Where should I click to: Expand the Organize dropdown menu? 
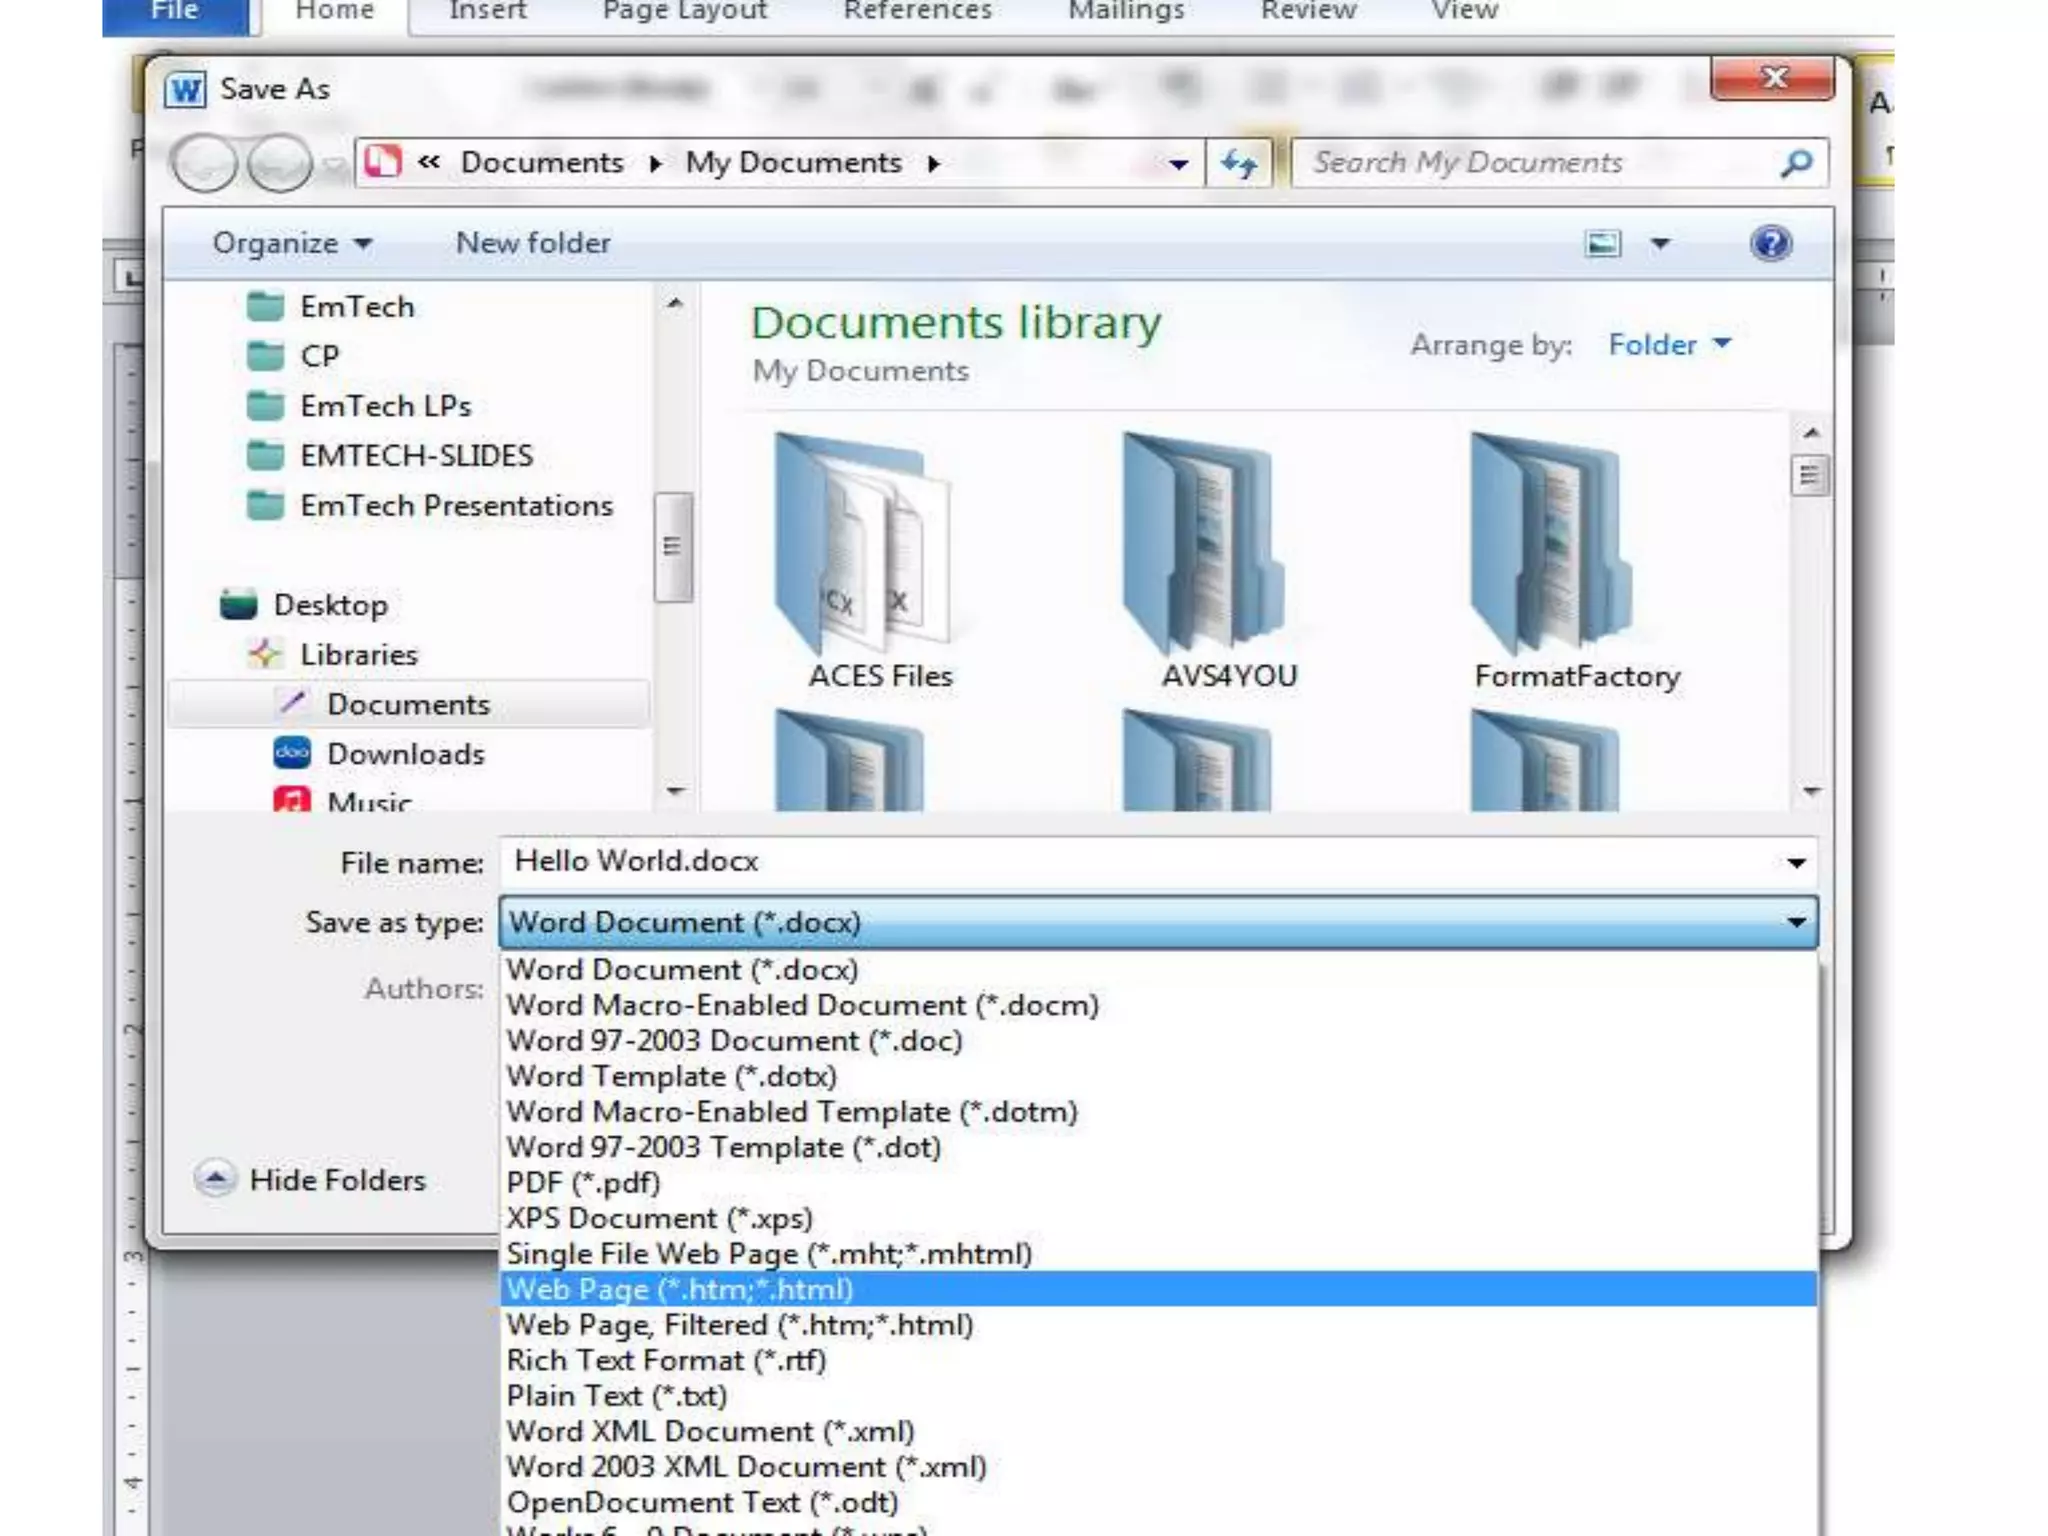coord(291,243)
